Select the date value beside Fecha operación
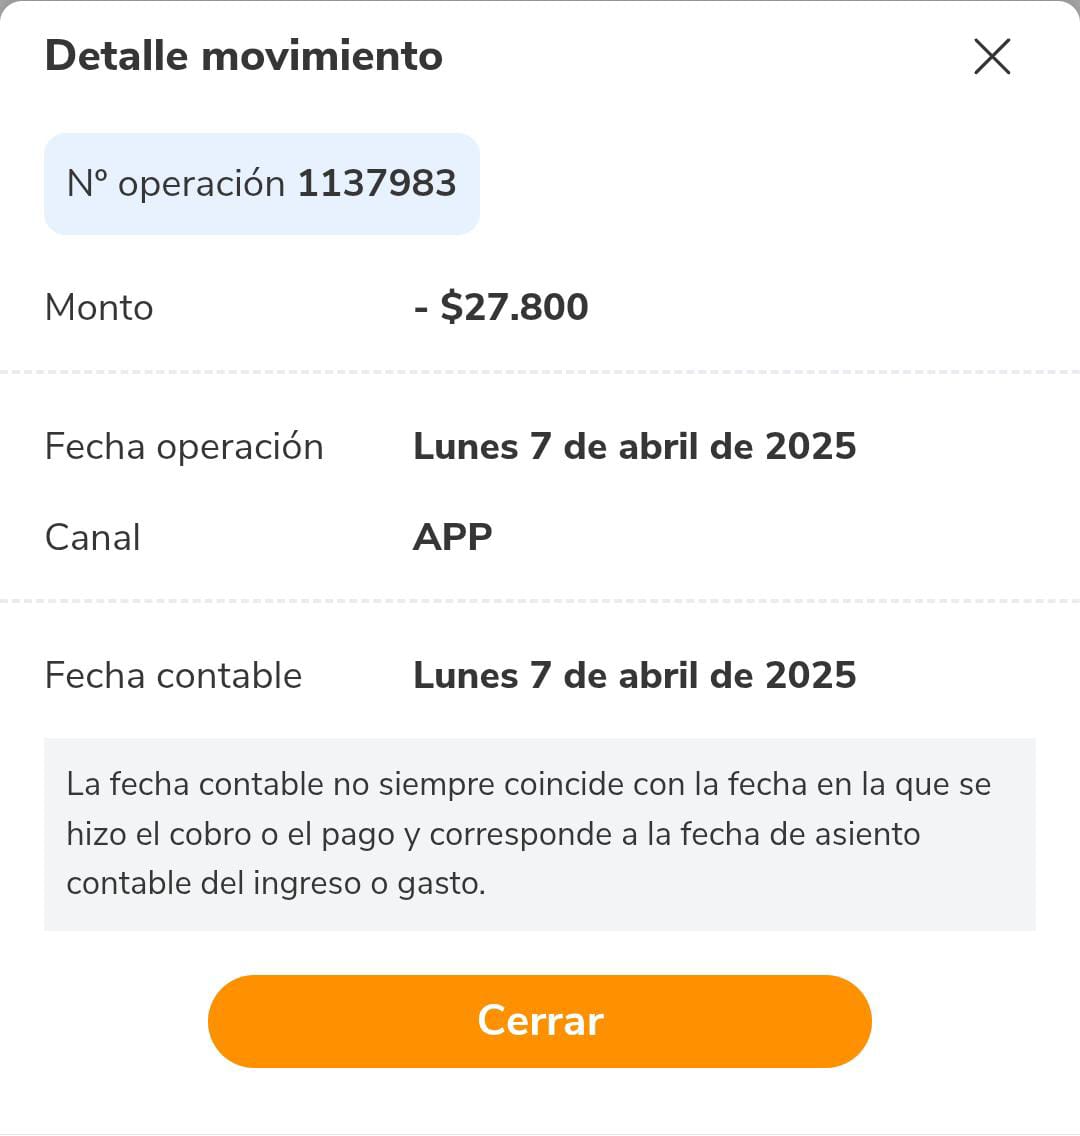 pos(634,447)
